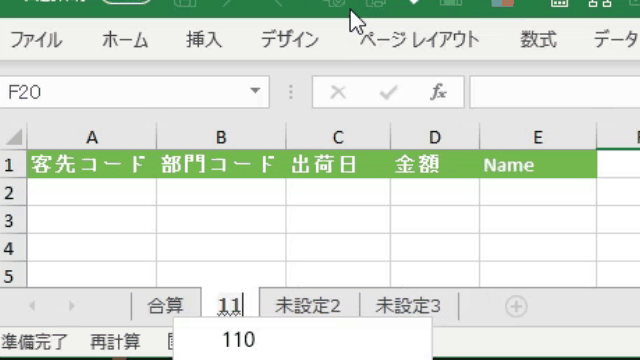Viewport: 640px width, 360px height.
Task: Open the ファイル menu tab
Action: click(x=36, y=40)
